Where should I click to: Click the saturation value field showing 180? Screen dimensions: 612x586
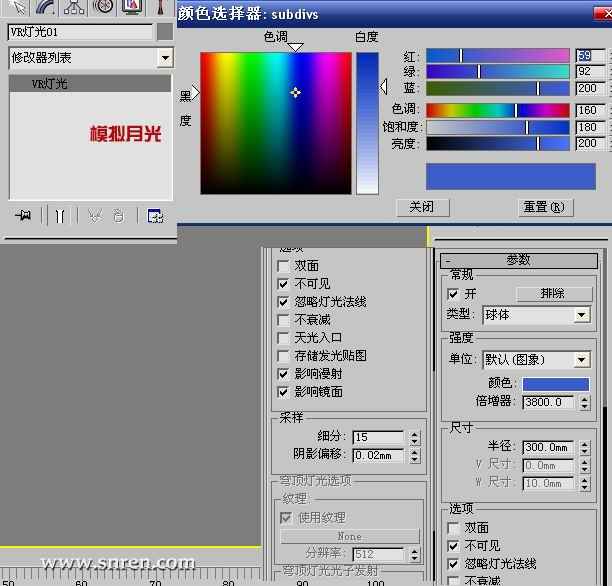tap(591, 127)
